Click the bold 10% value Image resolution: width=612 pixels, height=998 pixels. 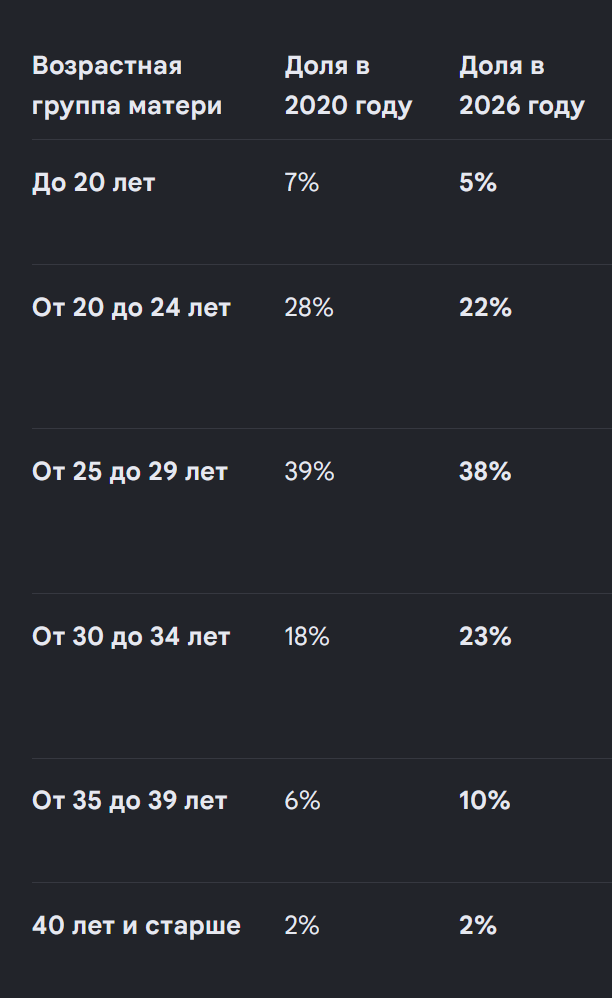485,801
